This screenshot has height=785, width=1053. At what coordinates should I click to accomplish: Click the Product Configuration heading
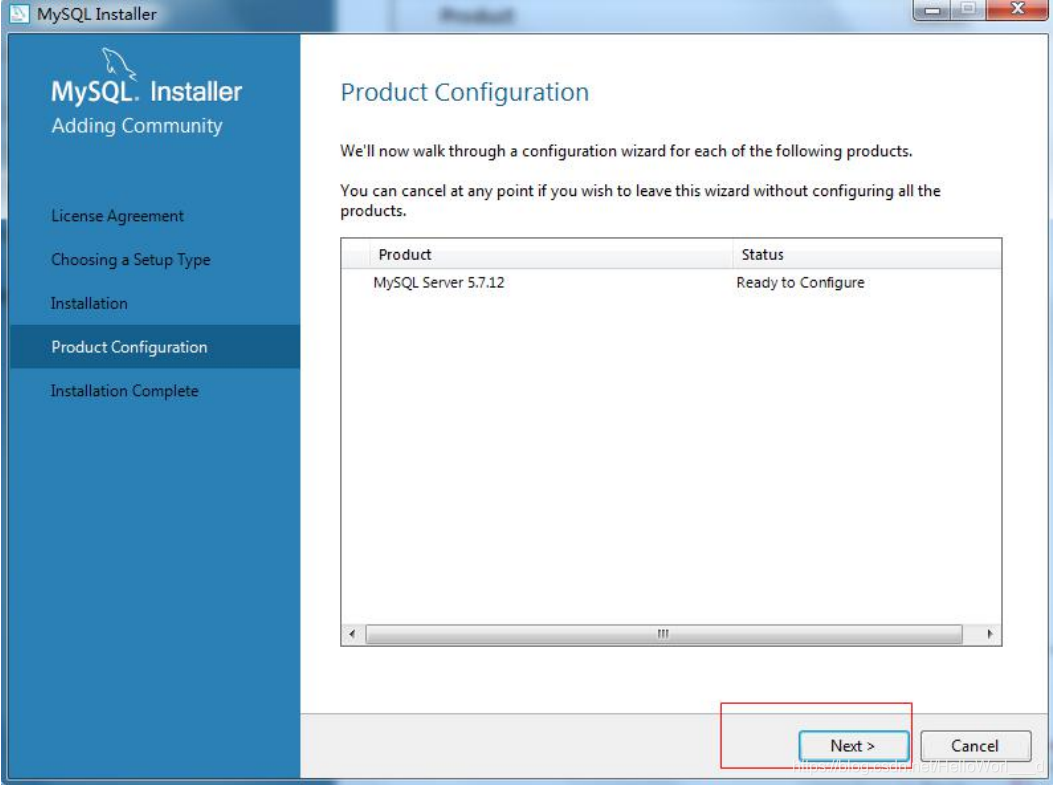465,93
